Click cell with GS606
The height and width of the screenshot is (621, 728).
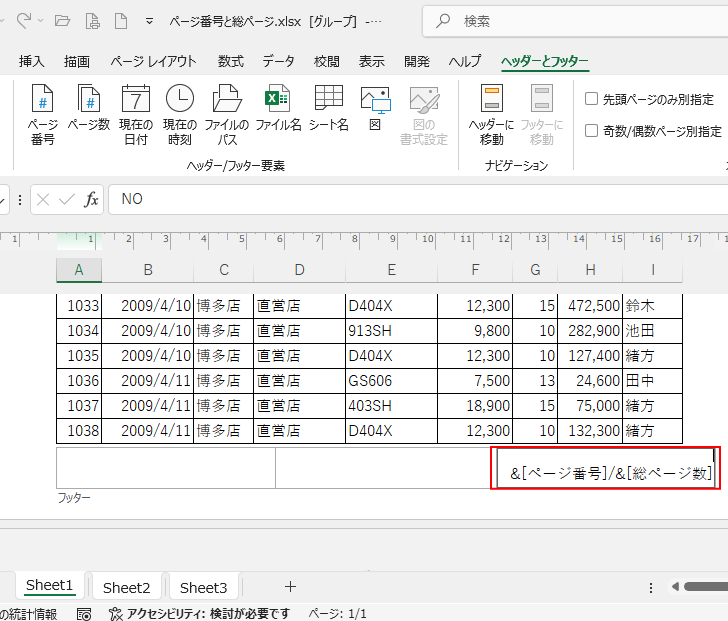point(391,381)
